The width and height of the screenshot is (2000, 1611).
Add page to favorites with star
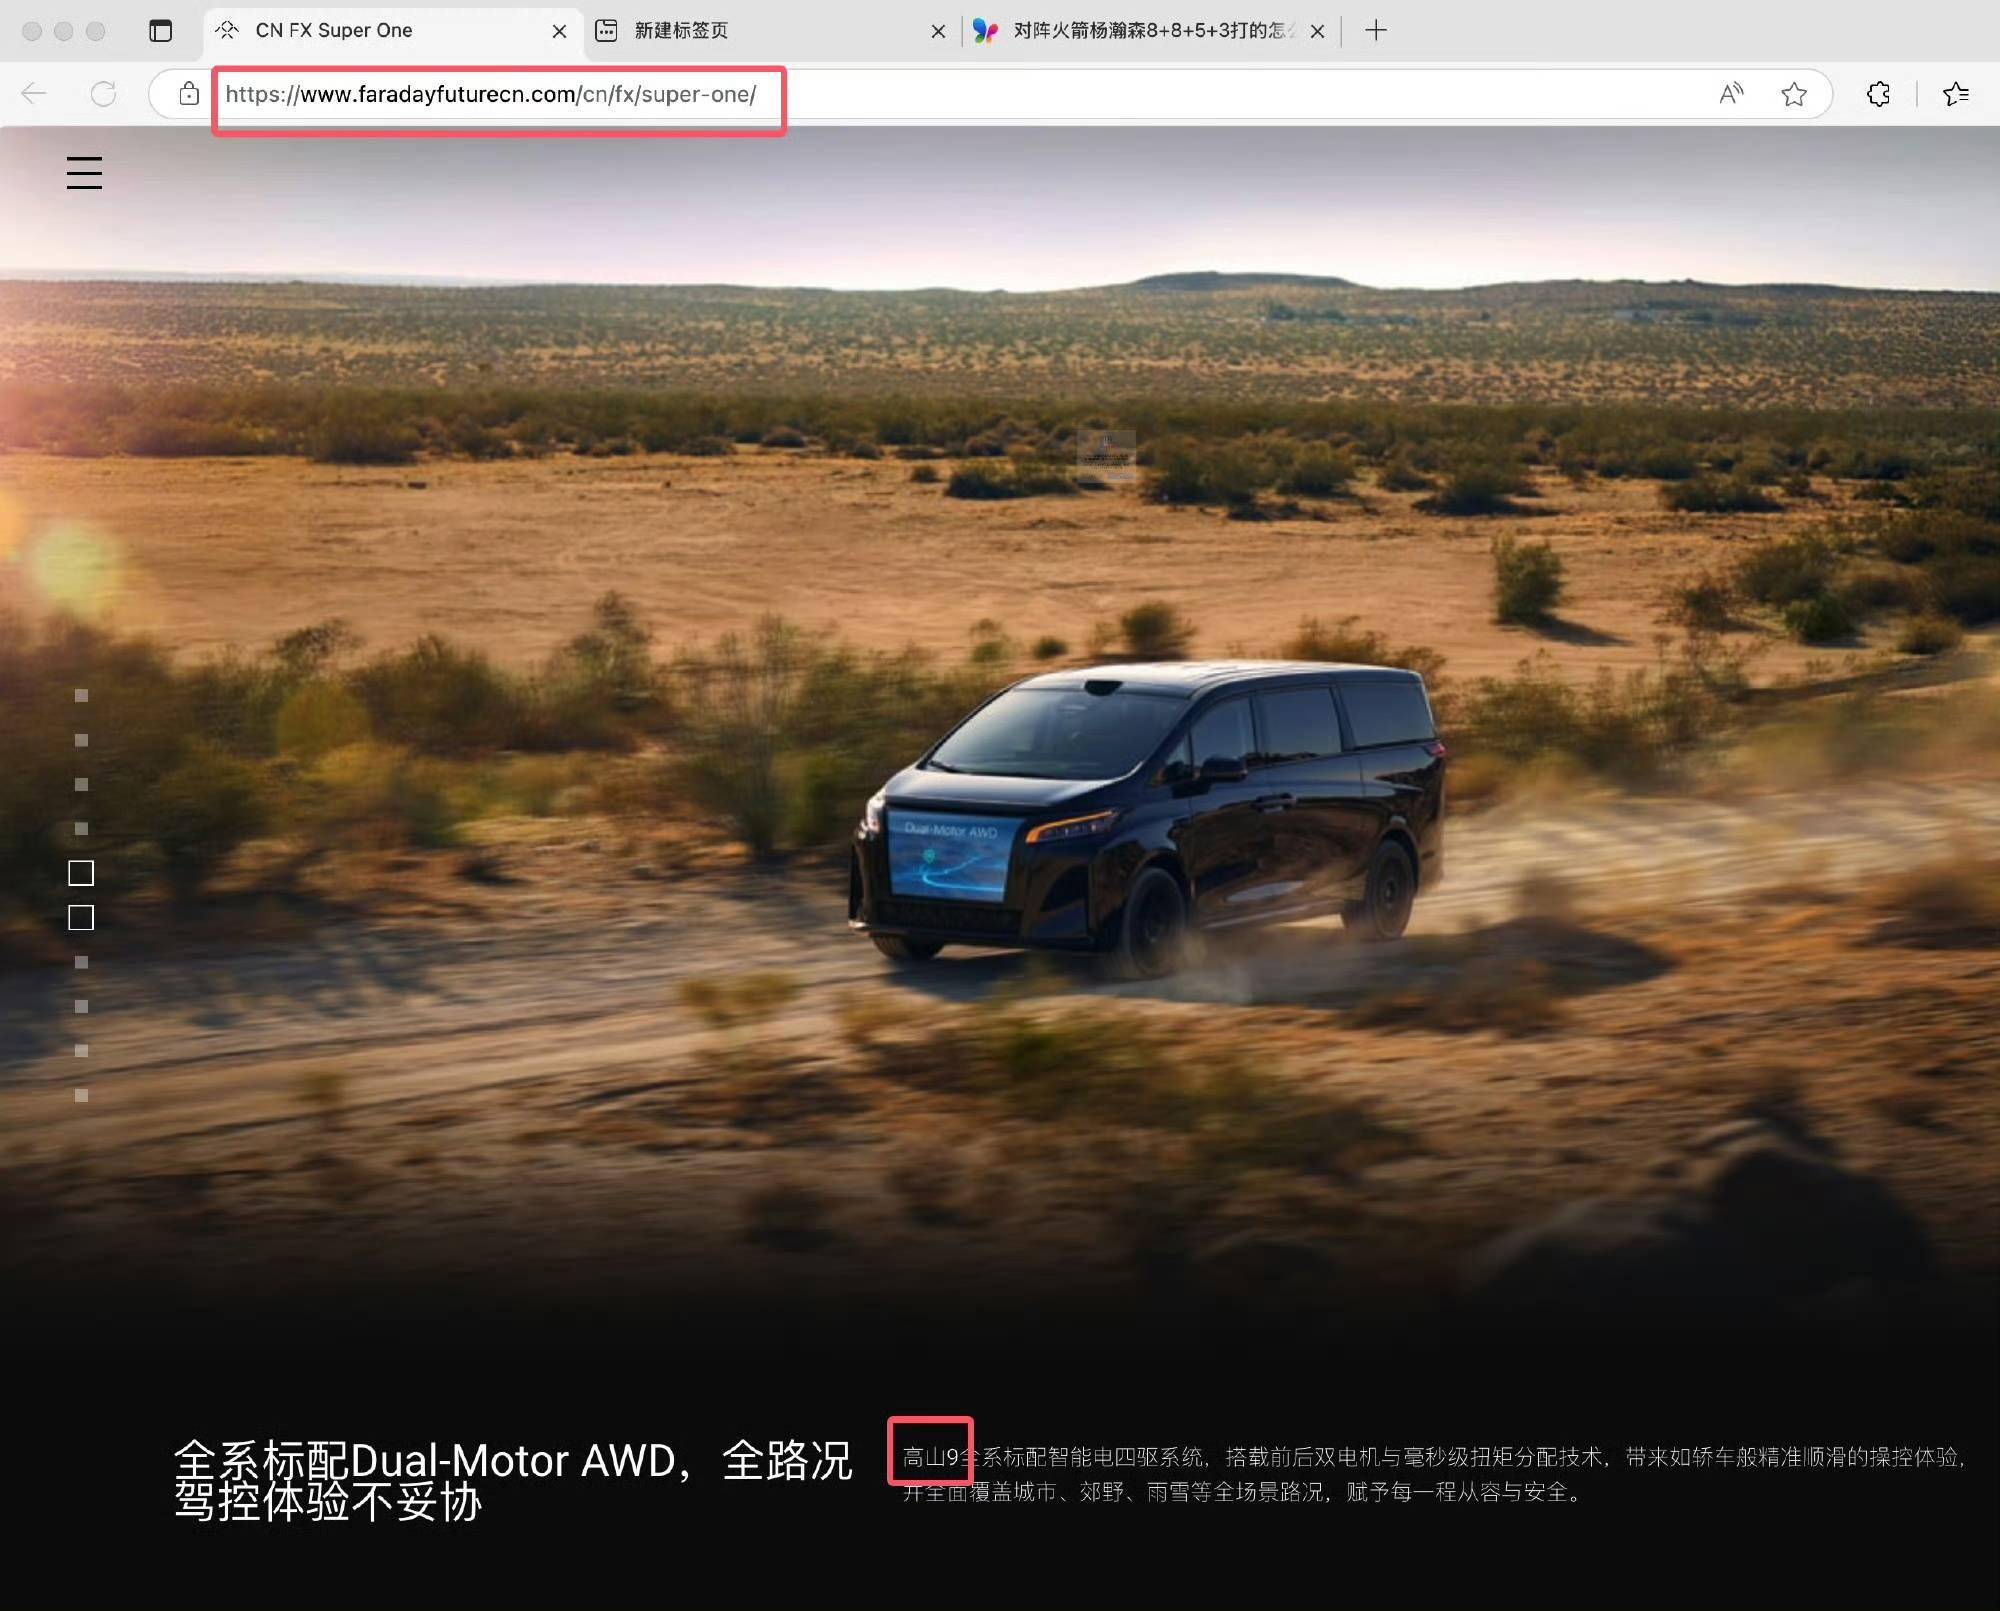pos(1794,94)
